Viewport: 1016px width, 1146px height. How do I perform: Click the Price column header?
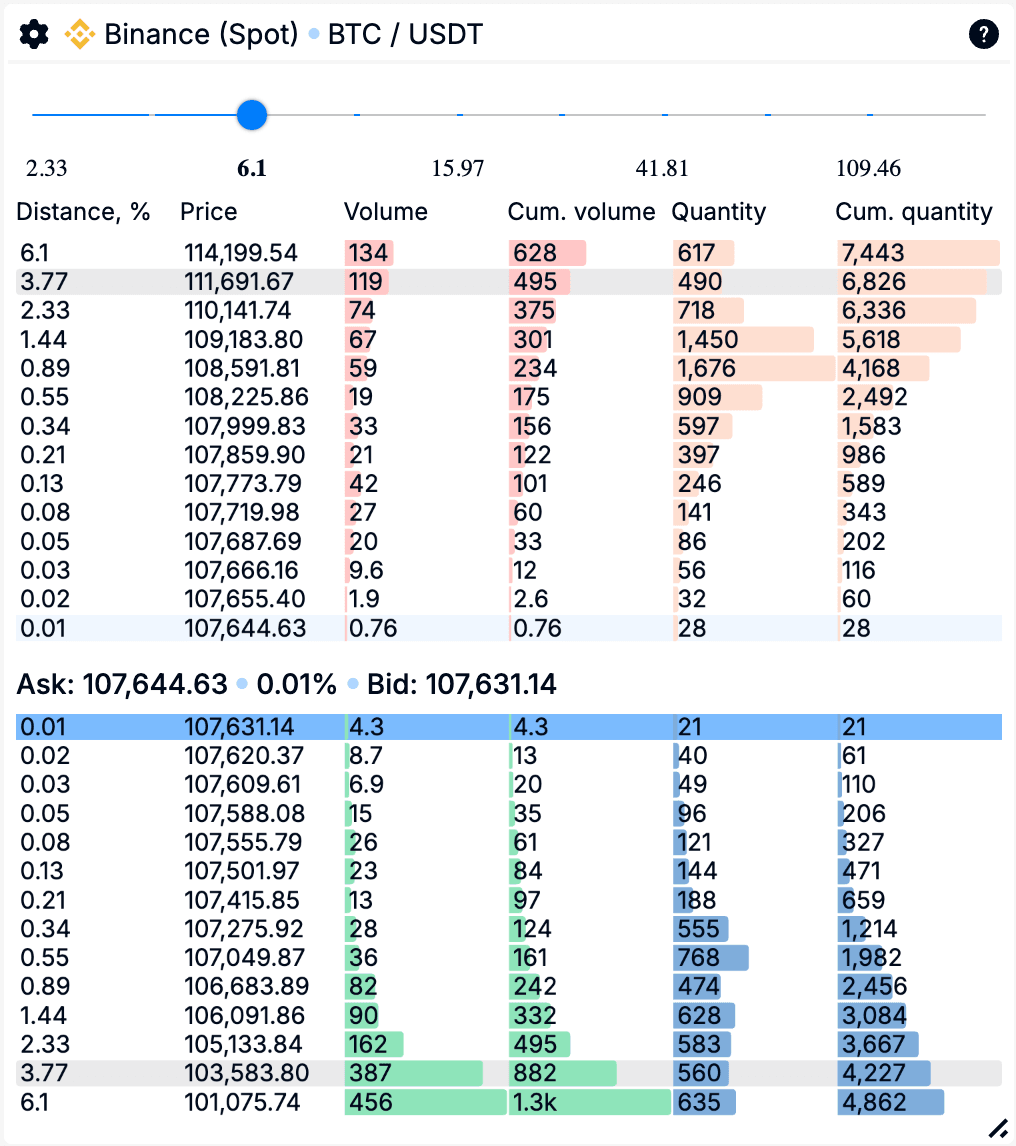pyautogui.click(x=208, y=212)
